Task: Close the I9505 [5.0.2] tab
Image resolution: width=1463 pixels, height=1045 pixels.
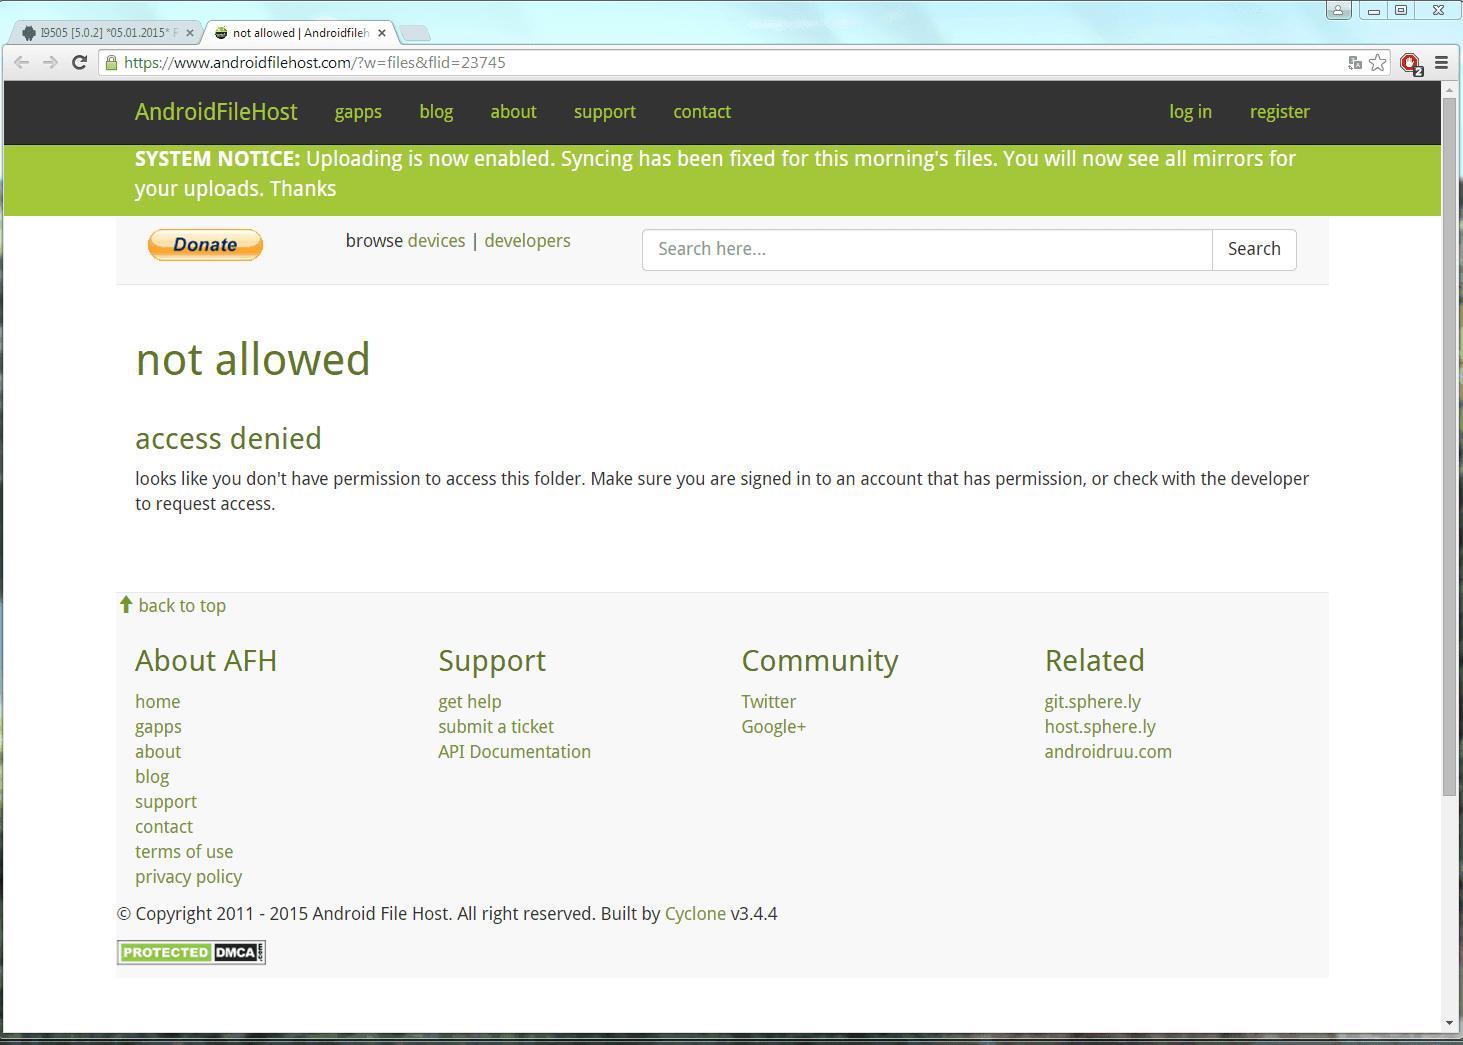Action: (x=190, y=33)
